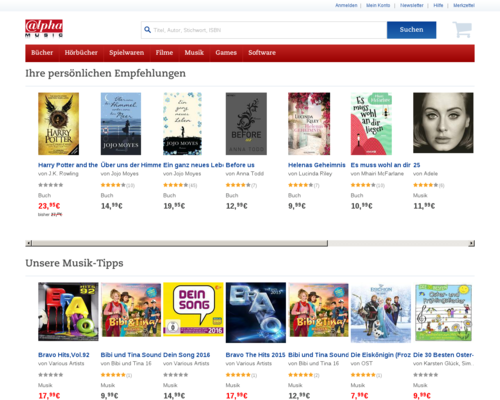Click the alpha music logo

[x=44, y=28]
